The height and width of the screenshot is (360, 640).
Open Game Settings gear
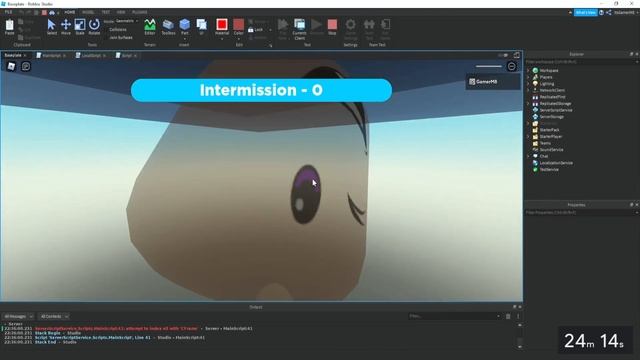pyautogui.click(x=351, y=29)
